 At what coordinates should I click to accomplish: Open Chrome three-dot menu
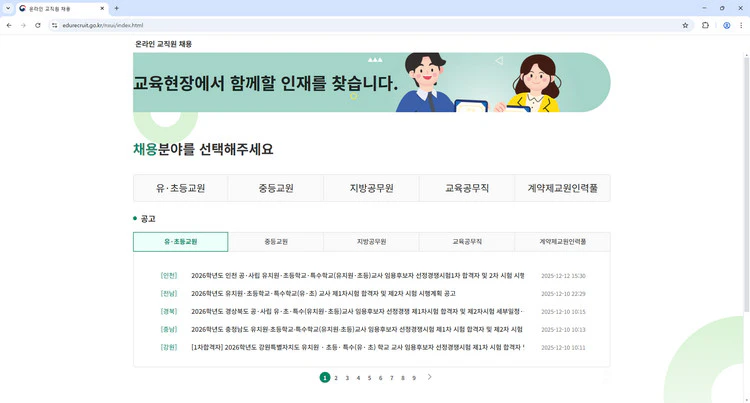(741, 25)
